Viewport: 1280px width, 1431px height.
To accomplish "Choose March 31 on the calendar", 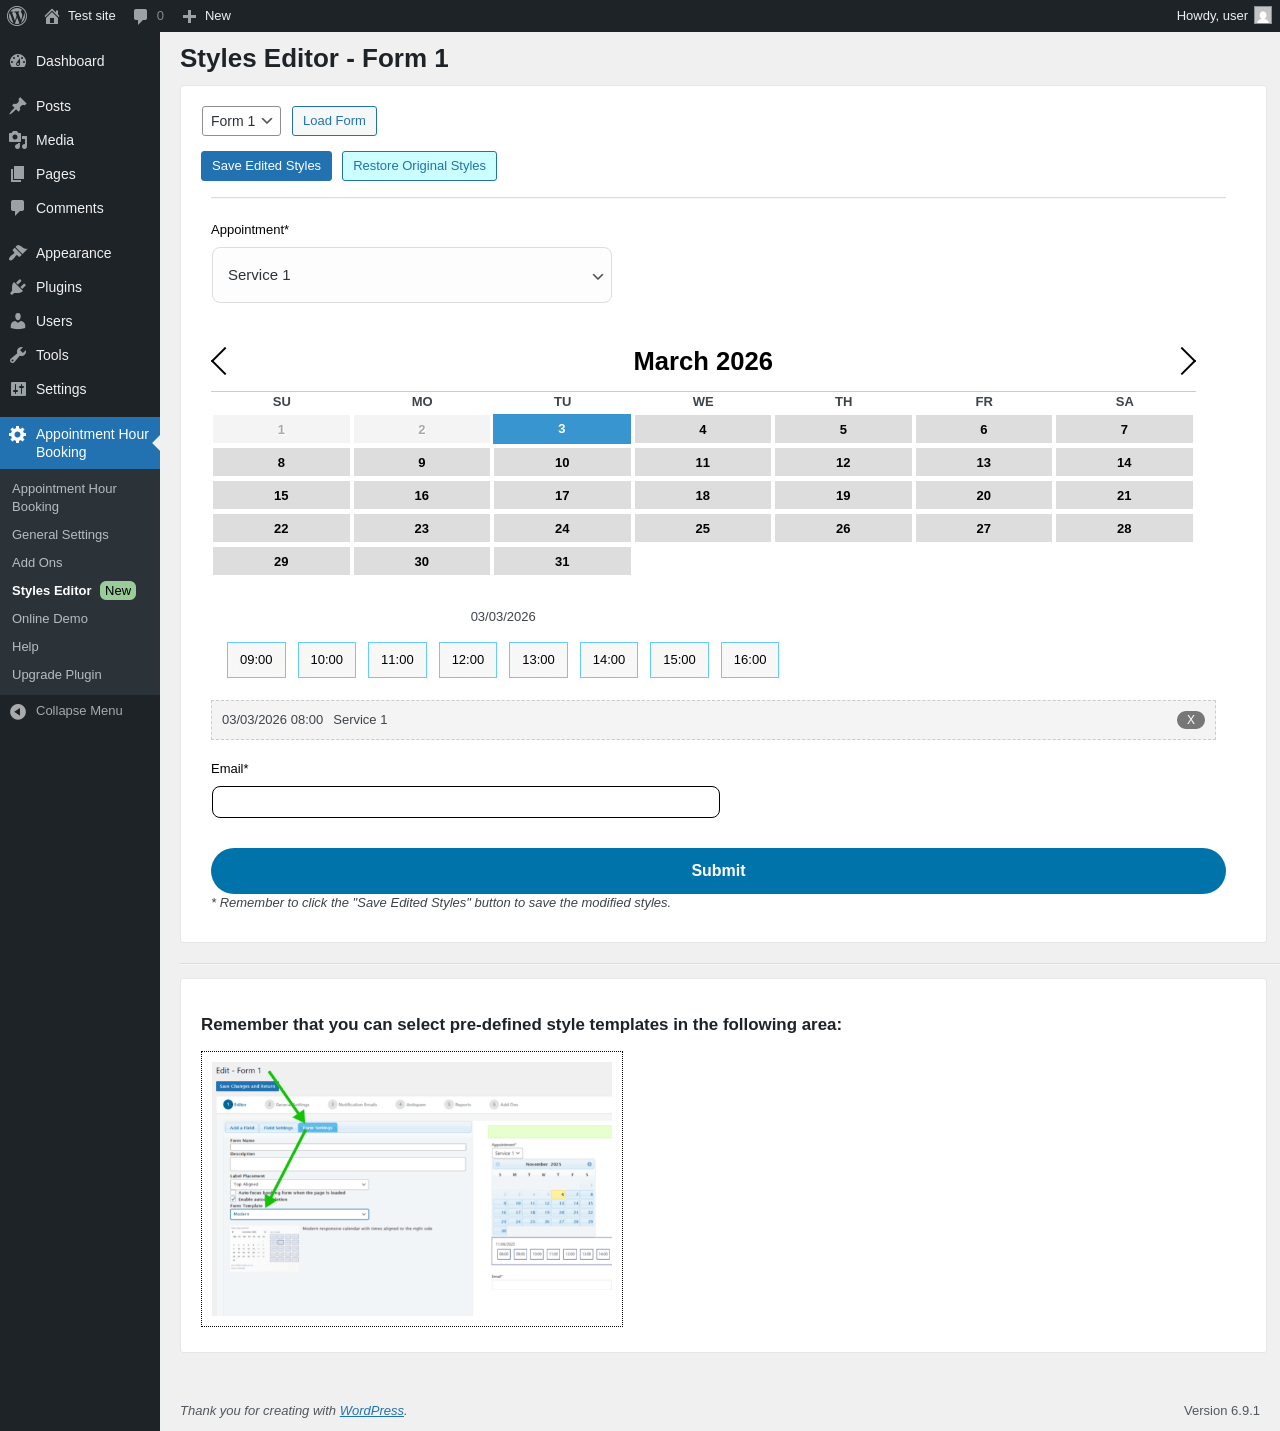I will [x=562, y=562].
